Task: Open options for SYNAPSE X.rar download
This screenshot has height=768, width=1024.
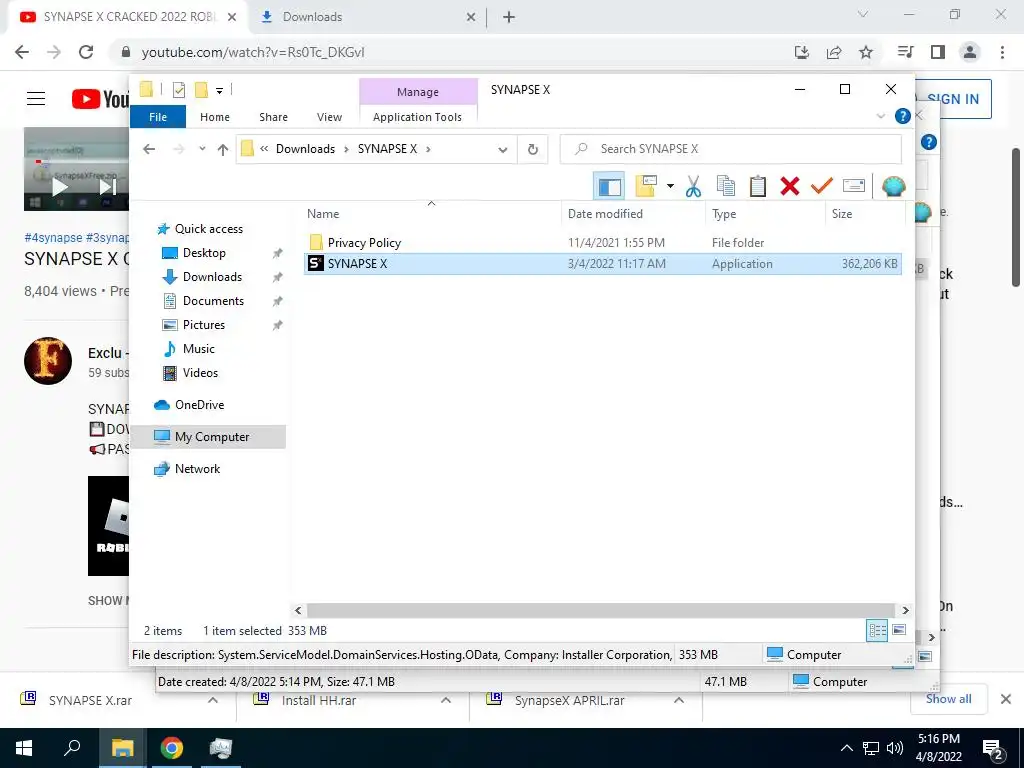Action: (212, 700)
